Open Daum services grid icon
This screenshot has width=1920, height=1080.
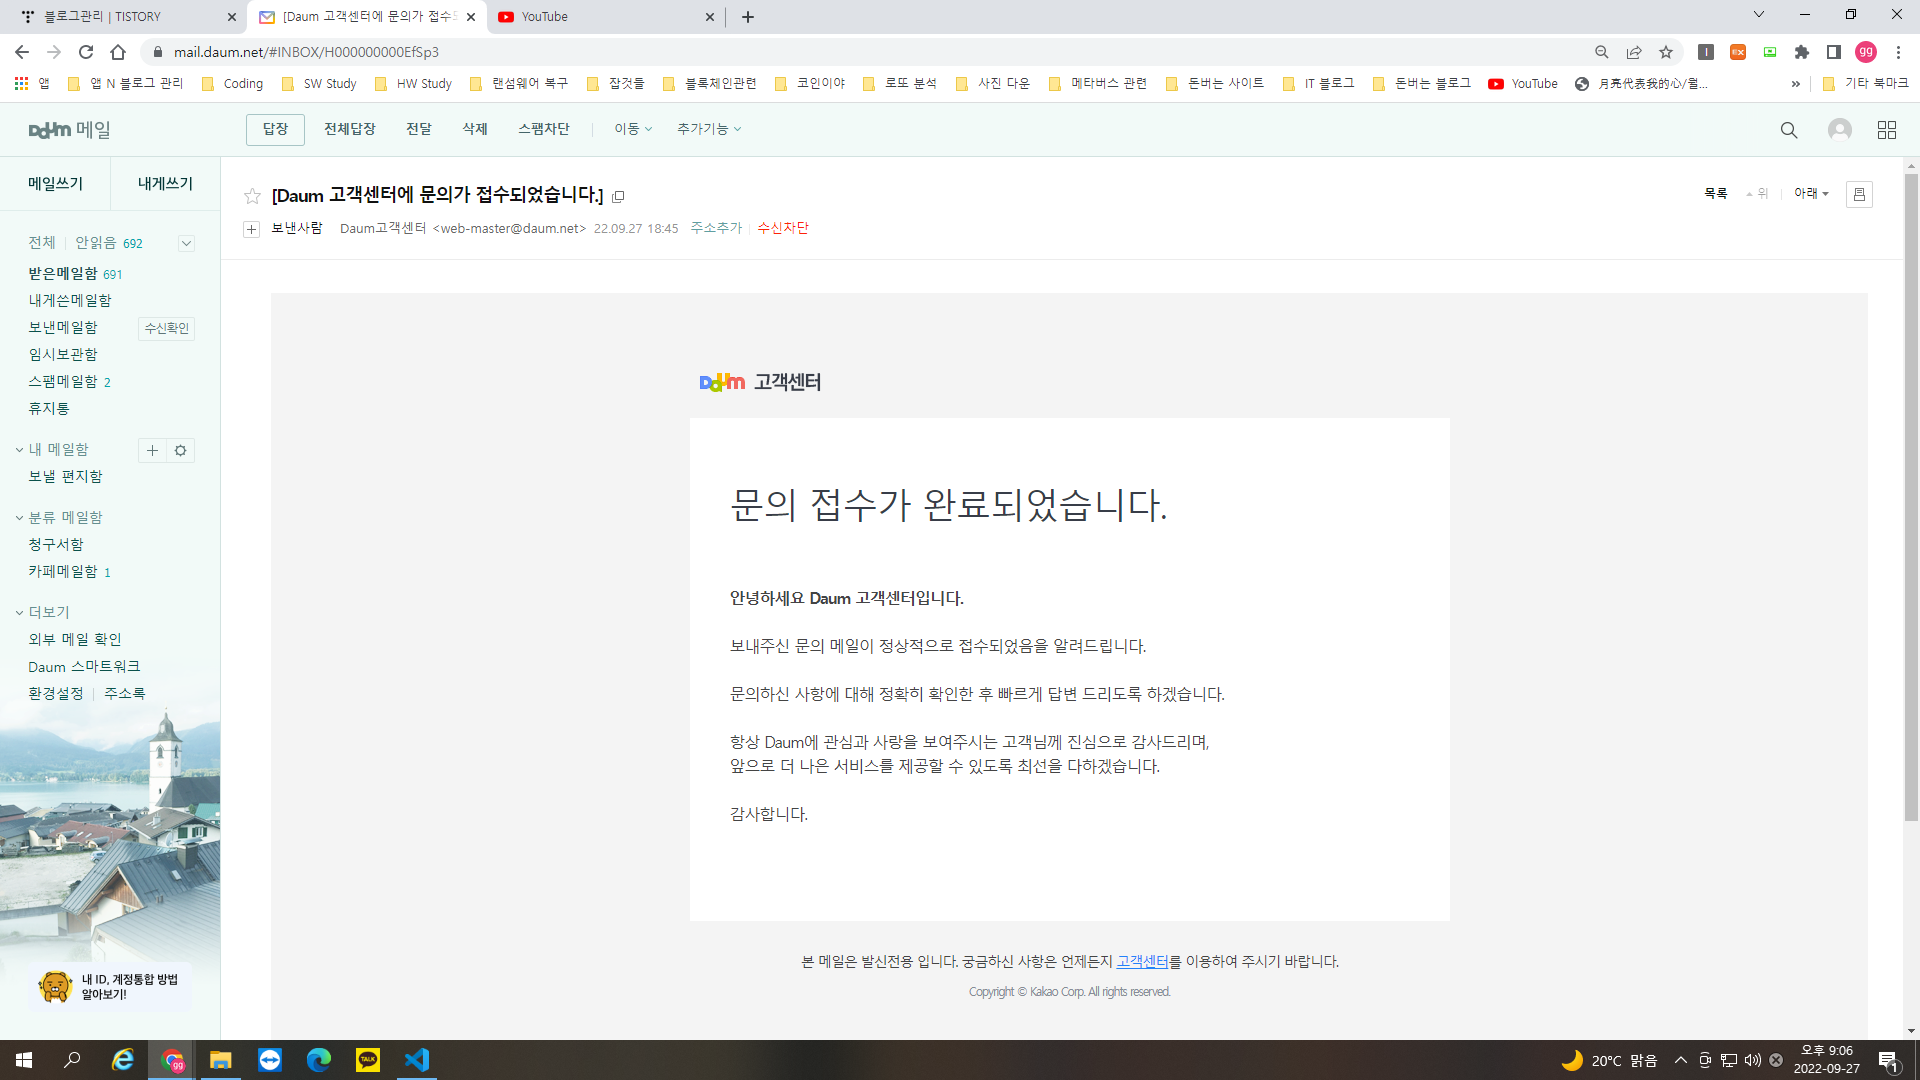click(x=1887, y=130)
